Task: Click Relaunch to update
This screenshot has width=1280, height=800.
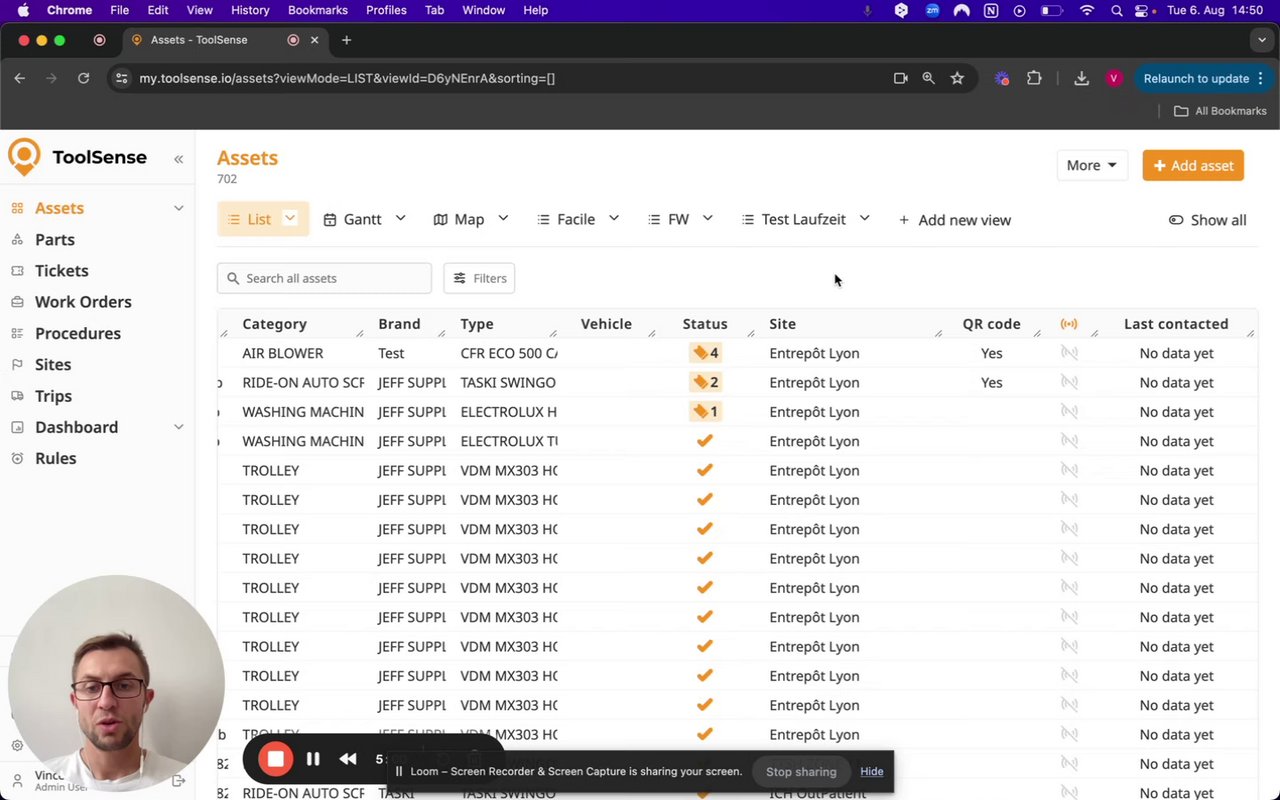Action: point(1196,78)
